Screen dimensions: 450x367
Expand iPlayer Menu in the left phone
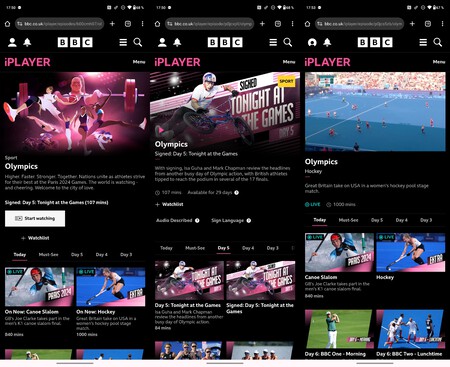tap(139, 62)
